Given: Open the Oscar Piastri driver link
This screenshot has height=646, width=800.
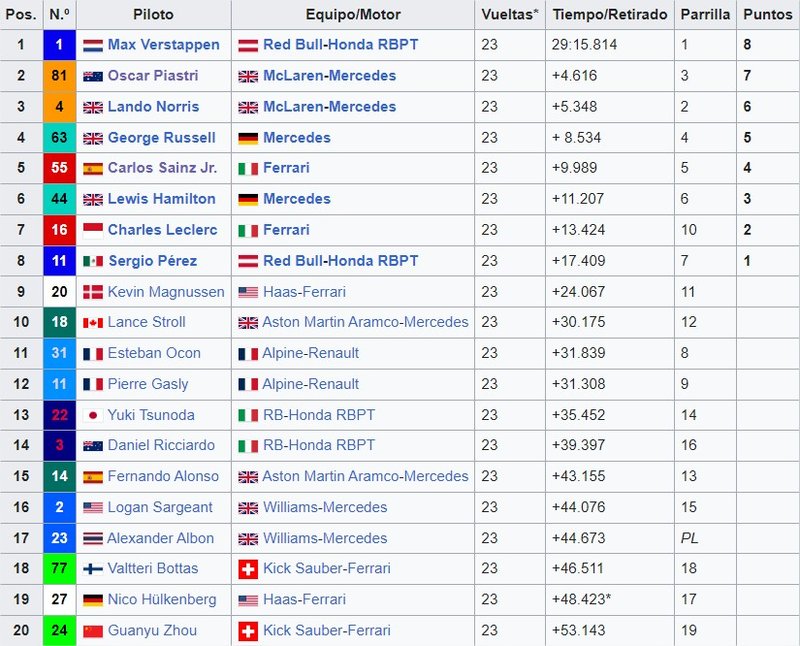Looking at the screenshot, I should click(153, 76).
